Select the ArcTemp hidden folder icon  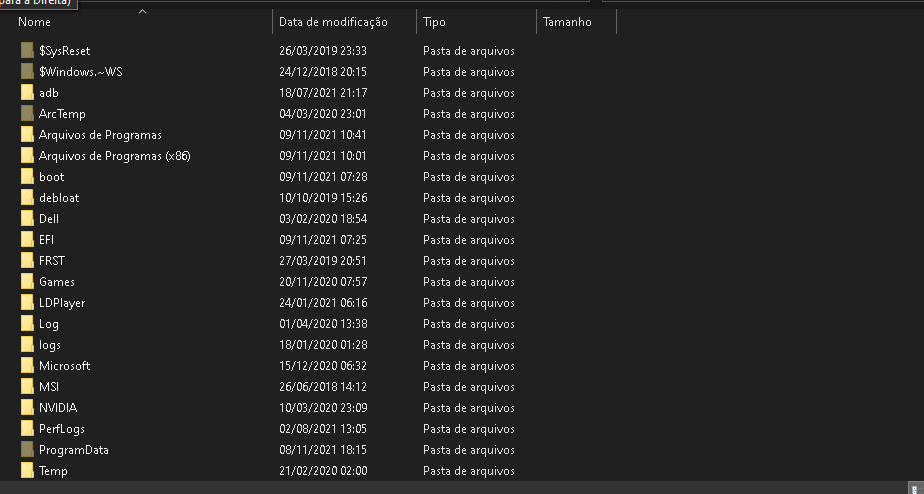click(27, 114)
